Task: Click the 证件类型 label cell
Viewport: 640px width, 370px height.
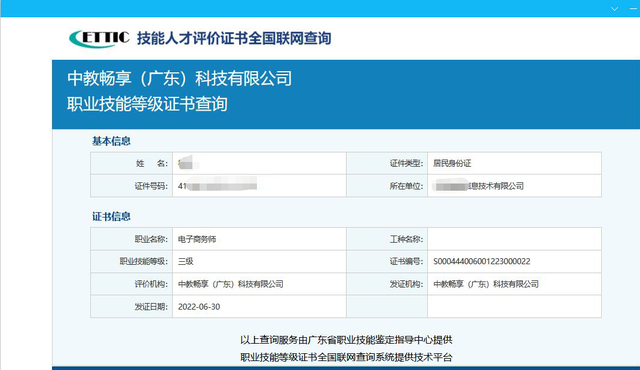Action: 387,164
